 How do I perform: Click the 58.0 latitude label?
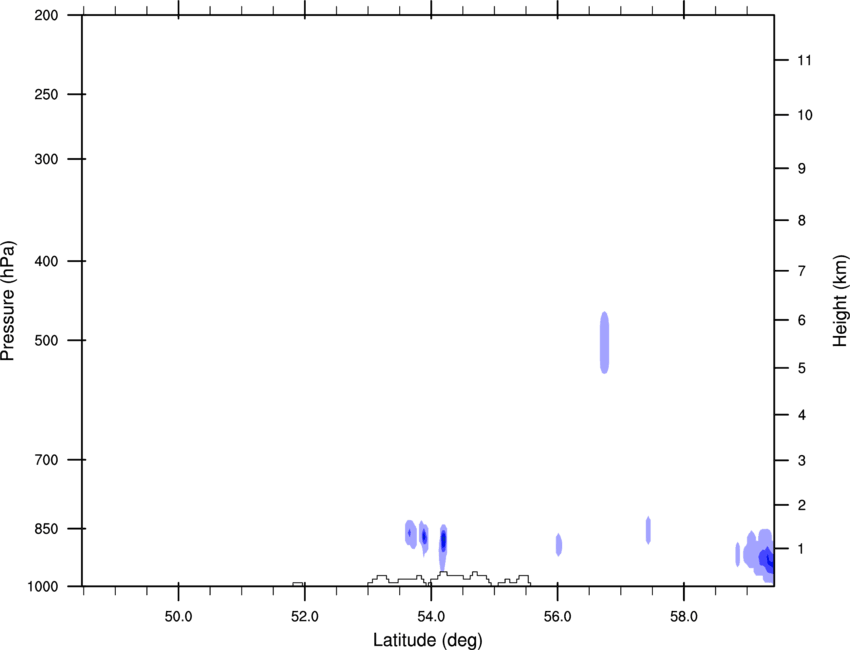684,617
